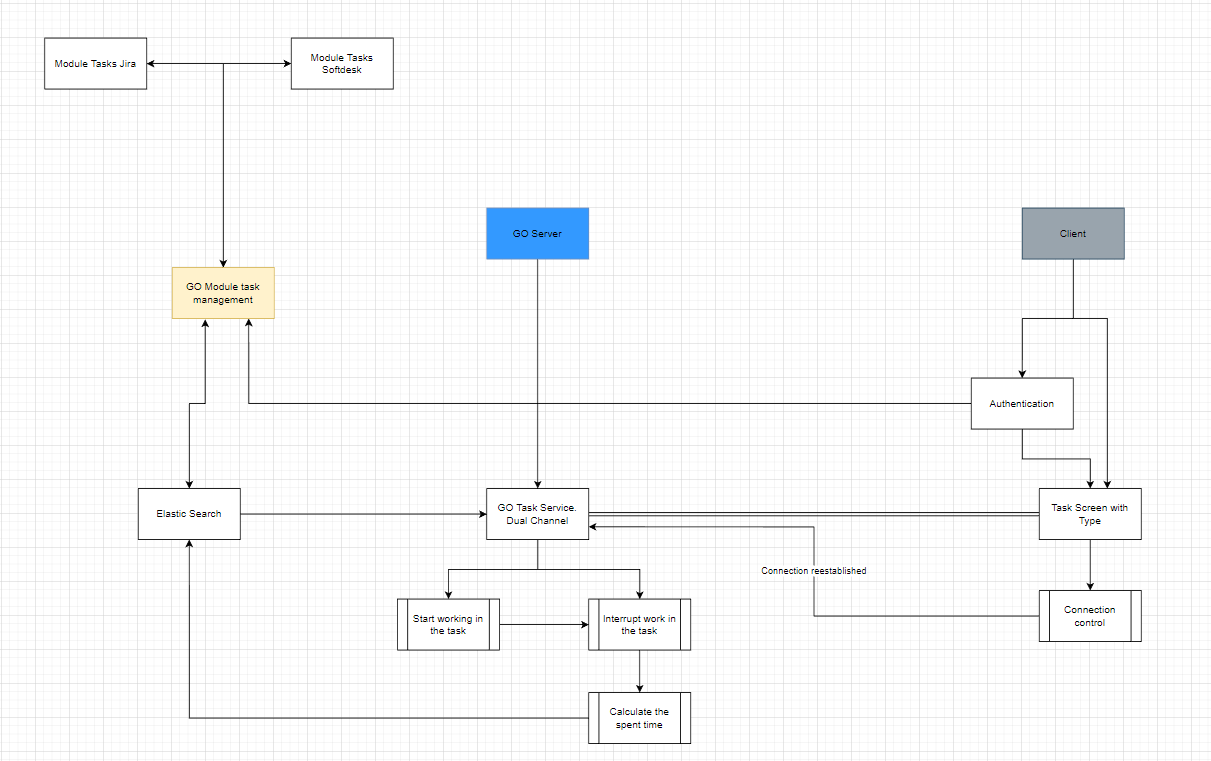Select the Task Screen with Type node
The image size is (1211, 761).
1089,513
